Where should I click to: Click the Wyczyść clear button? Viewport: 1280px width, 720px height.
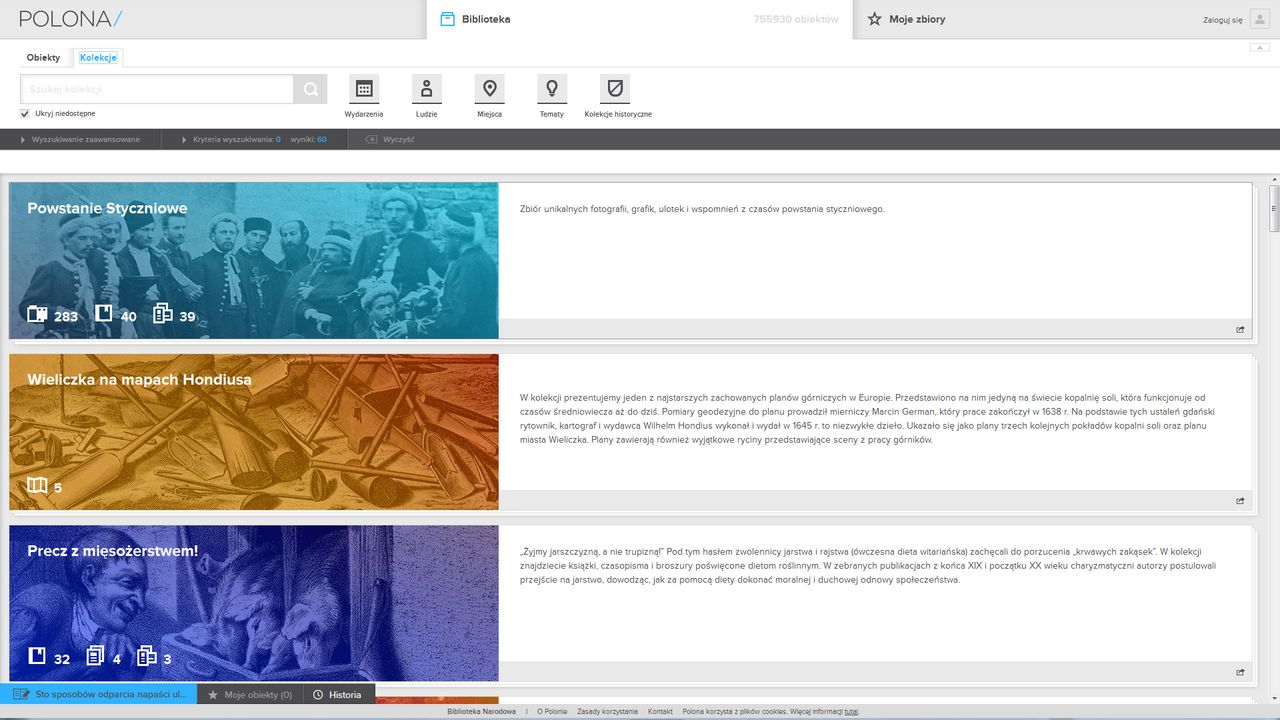click(390, 140)
